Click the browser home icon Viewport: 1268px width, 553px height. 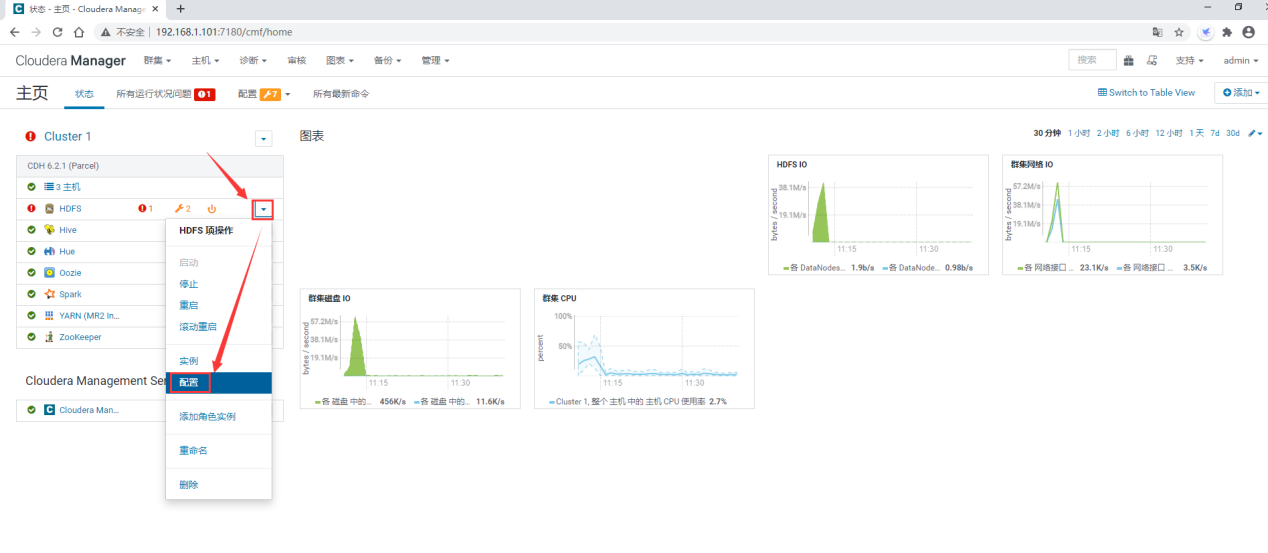tap(78, 32)
